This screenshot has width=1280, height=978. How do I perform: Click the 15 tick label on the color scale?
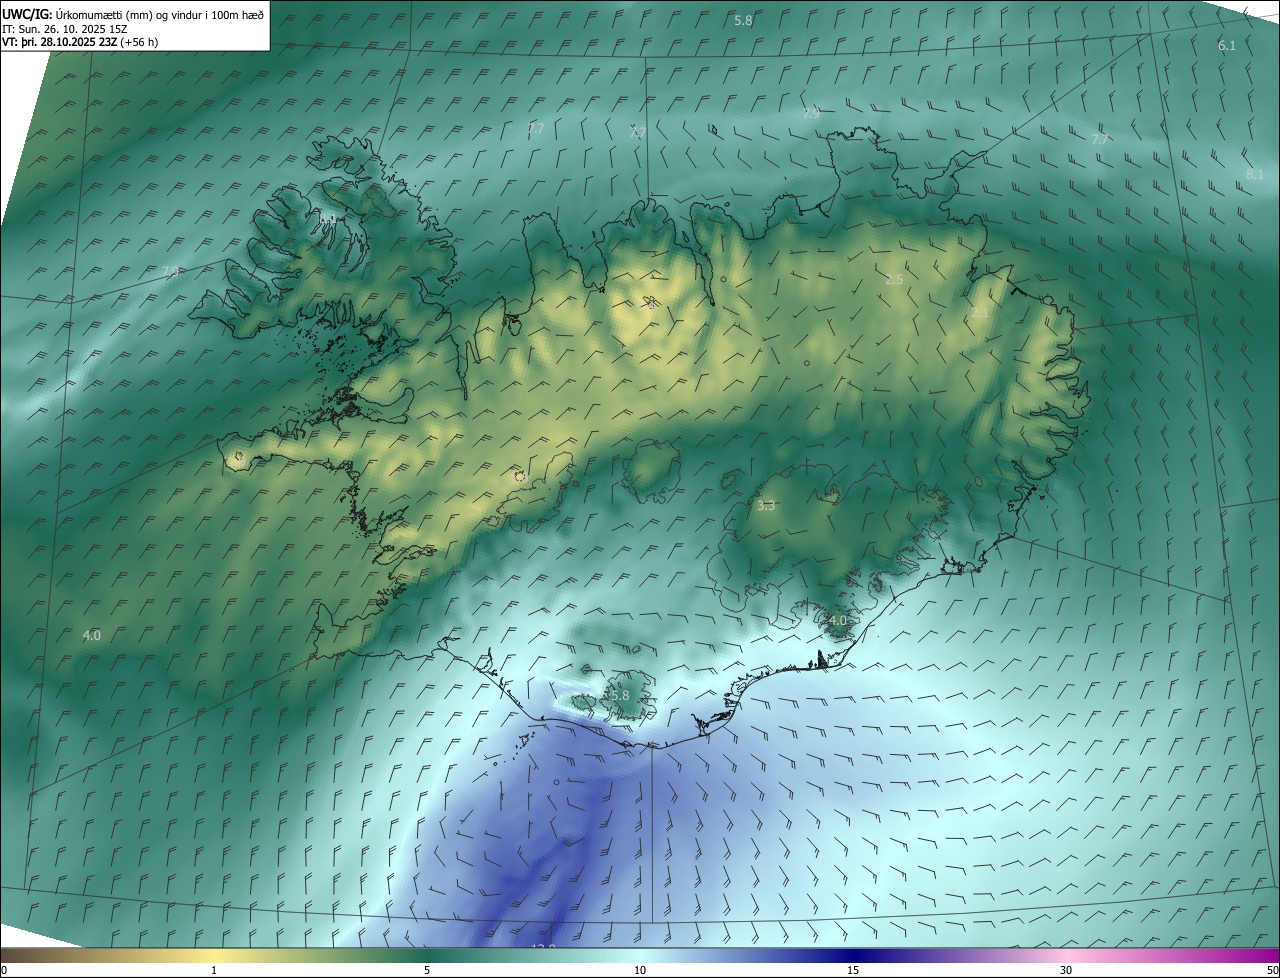click(x=853, y=970)
